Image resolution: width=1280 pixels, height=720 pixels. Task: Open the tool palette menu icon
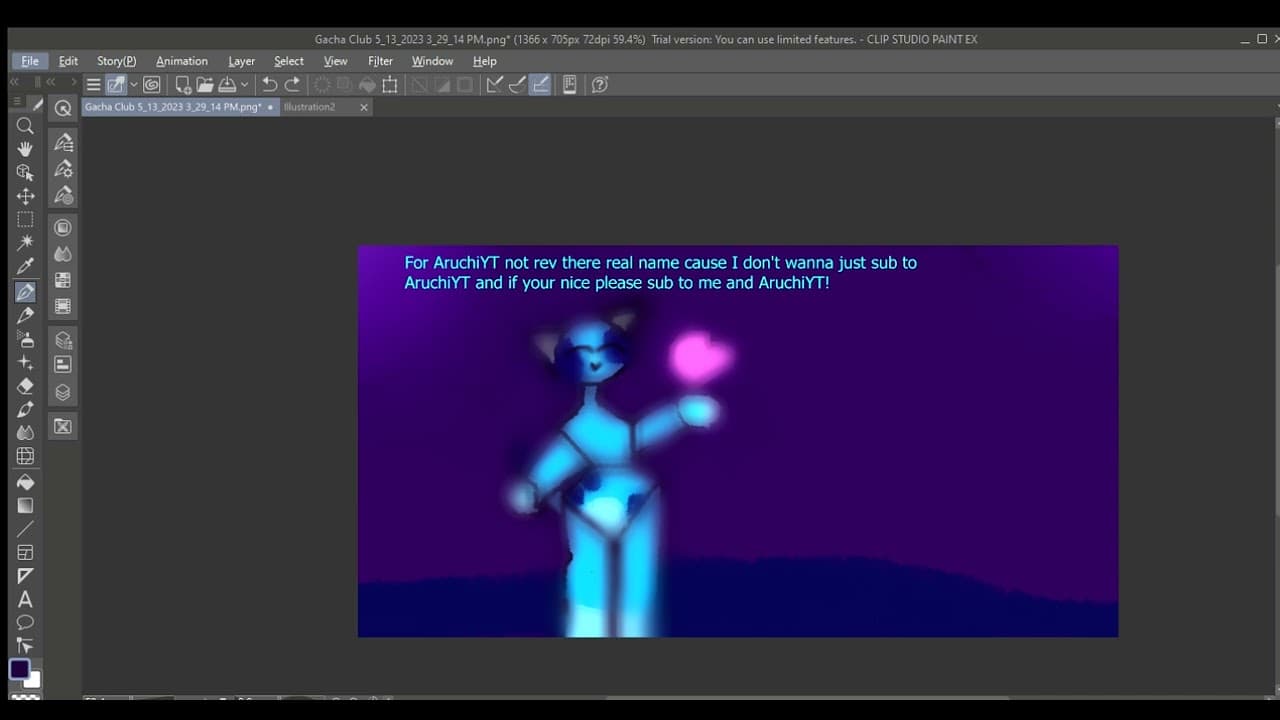pos(18,102)
